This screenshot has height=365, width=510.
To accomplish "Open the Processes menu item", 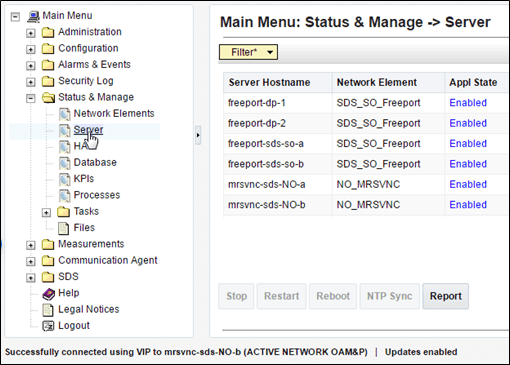I will [97, 195].
